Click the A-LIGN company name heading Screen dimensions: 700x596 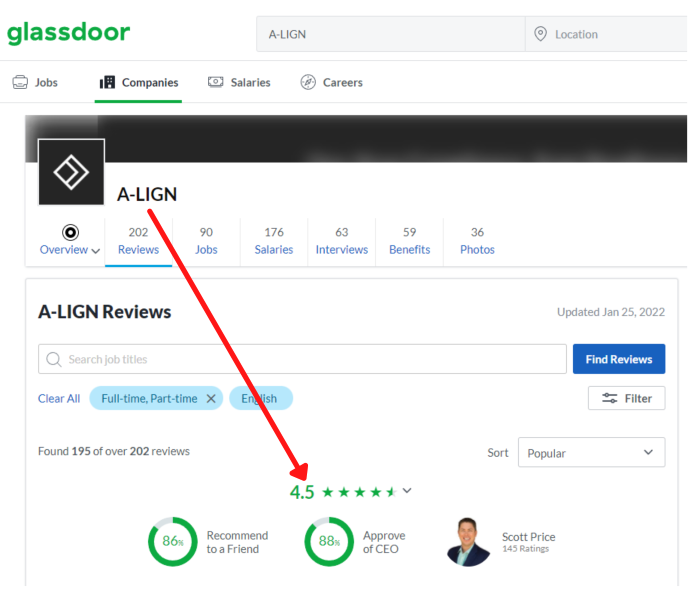pyautogui.click(x=147, y=194)
